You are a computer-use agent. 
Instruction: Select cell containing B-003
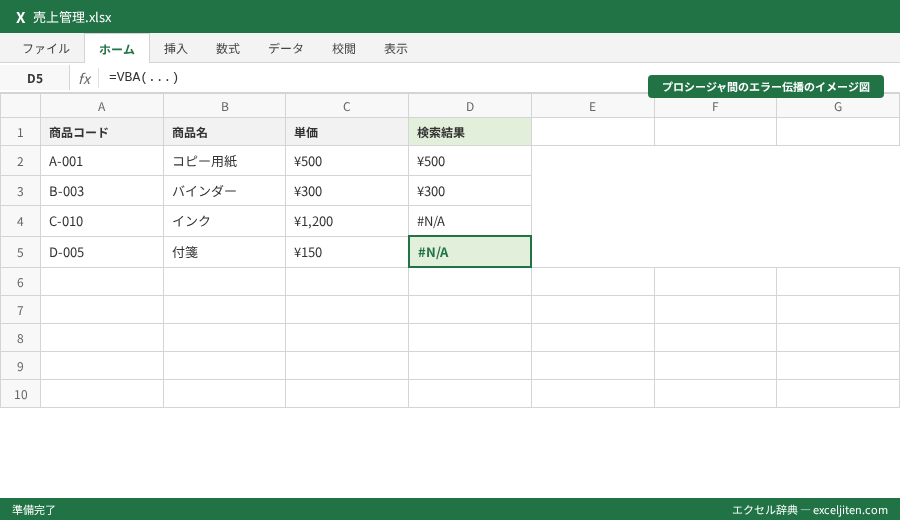coord(102,191)
